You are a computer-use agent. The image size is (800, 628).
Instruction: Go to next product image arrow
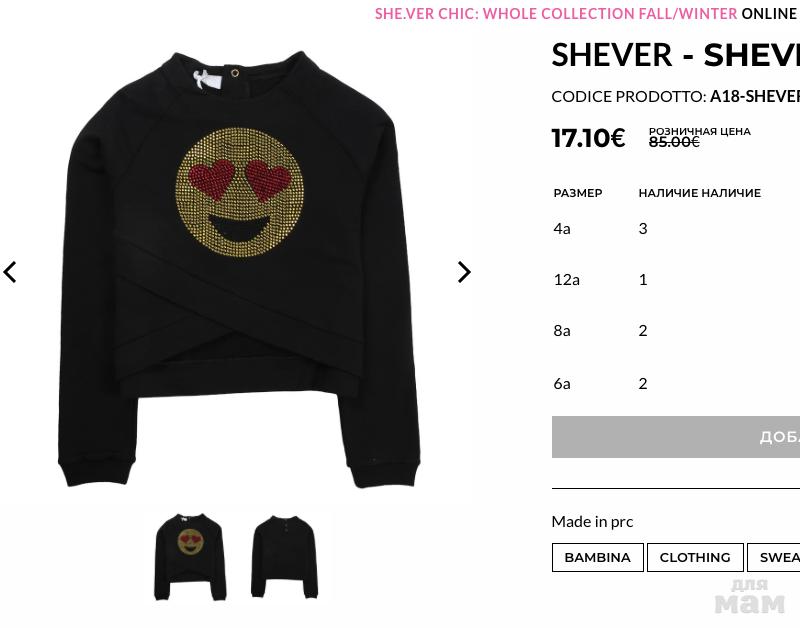pos(464,272)
